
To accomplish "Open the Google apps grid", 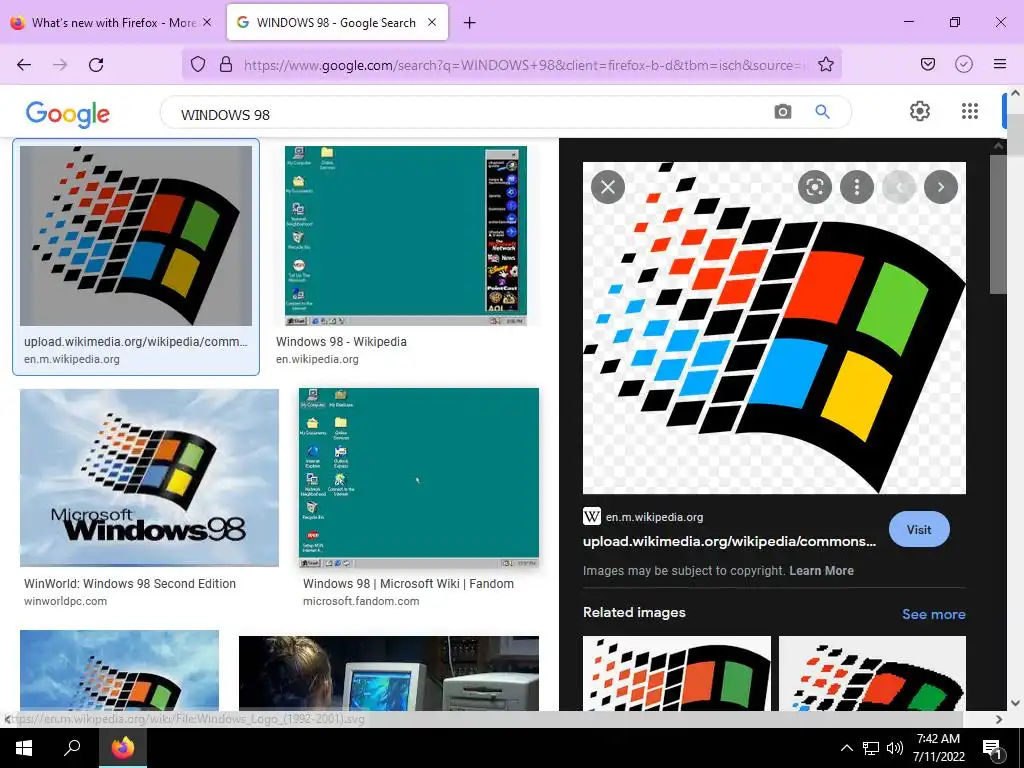I will [970, 111].
